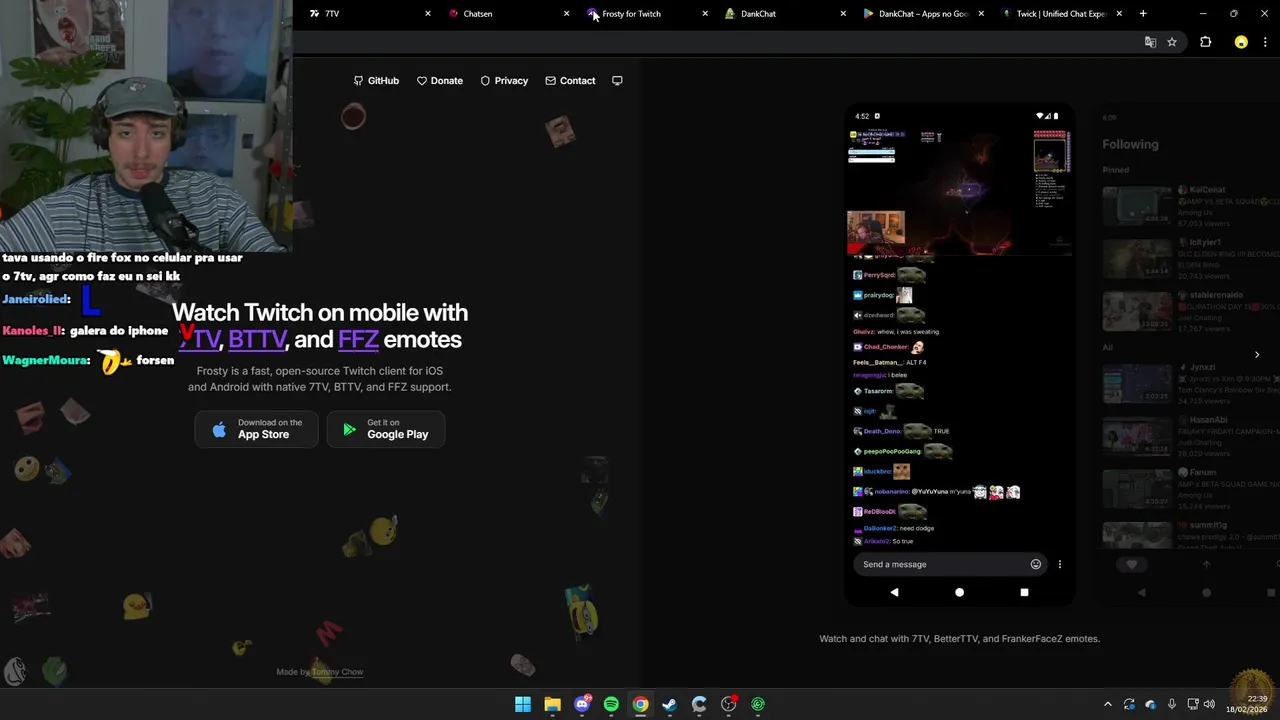This screenshot has height=720, width=1280.
Task: Open phone chat three-dot options menu
Action: (1060, 564)
